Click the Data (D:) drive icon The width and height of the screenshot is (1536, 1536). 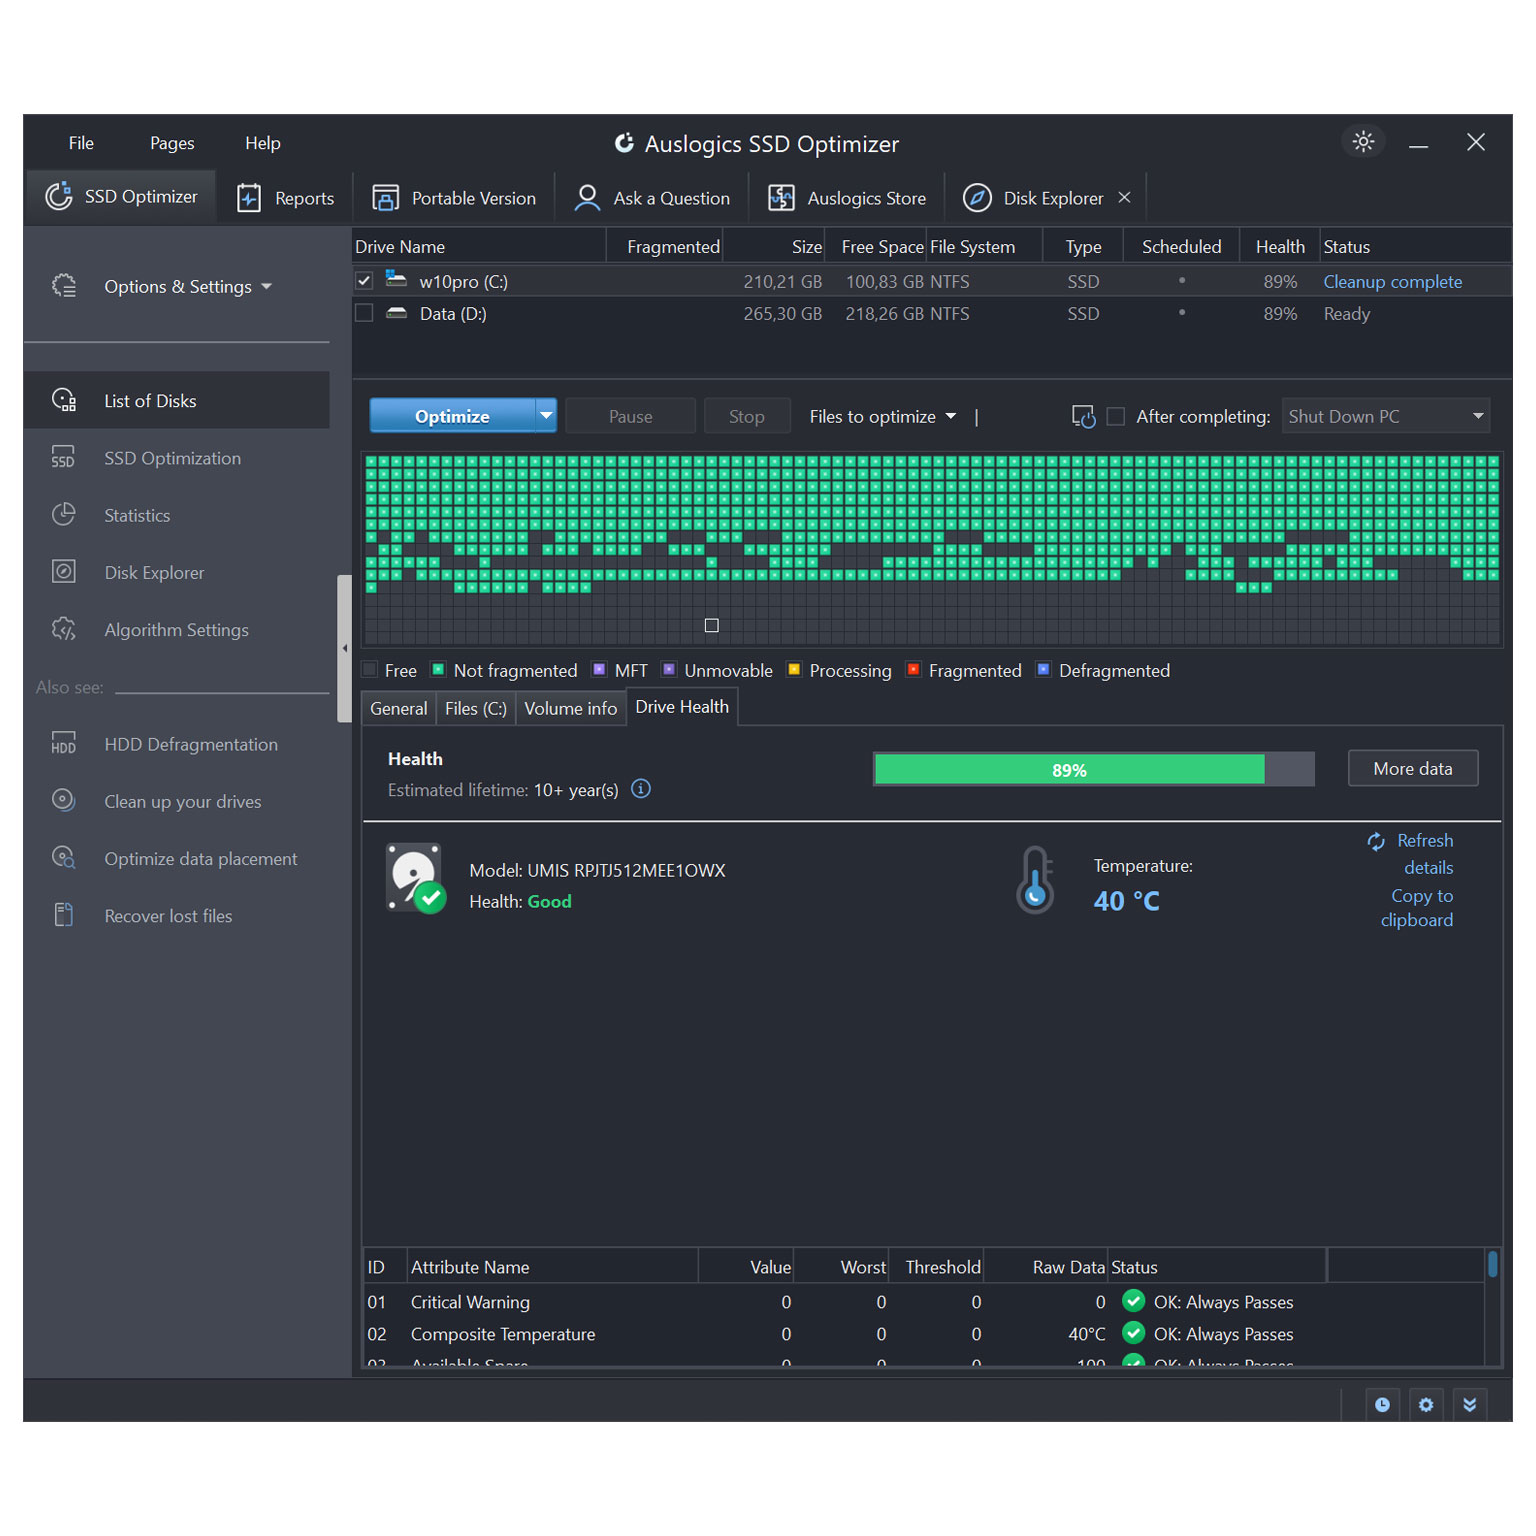coord(396,313)
